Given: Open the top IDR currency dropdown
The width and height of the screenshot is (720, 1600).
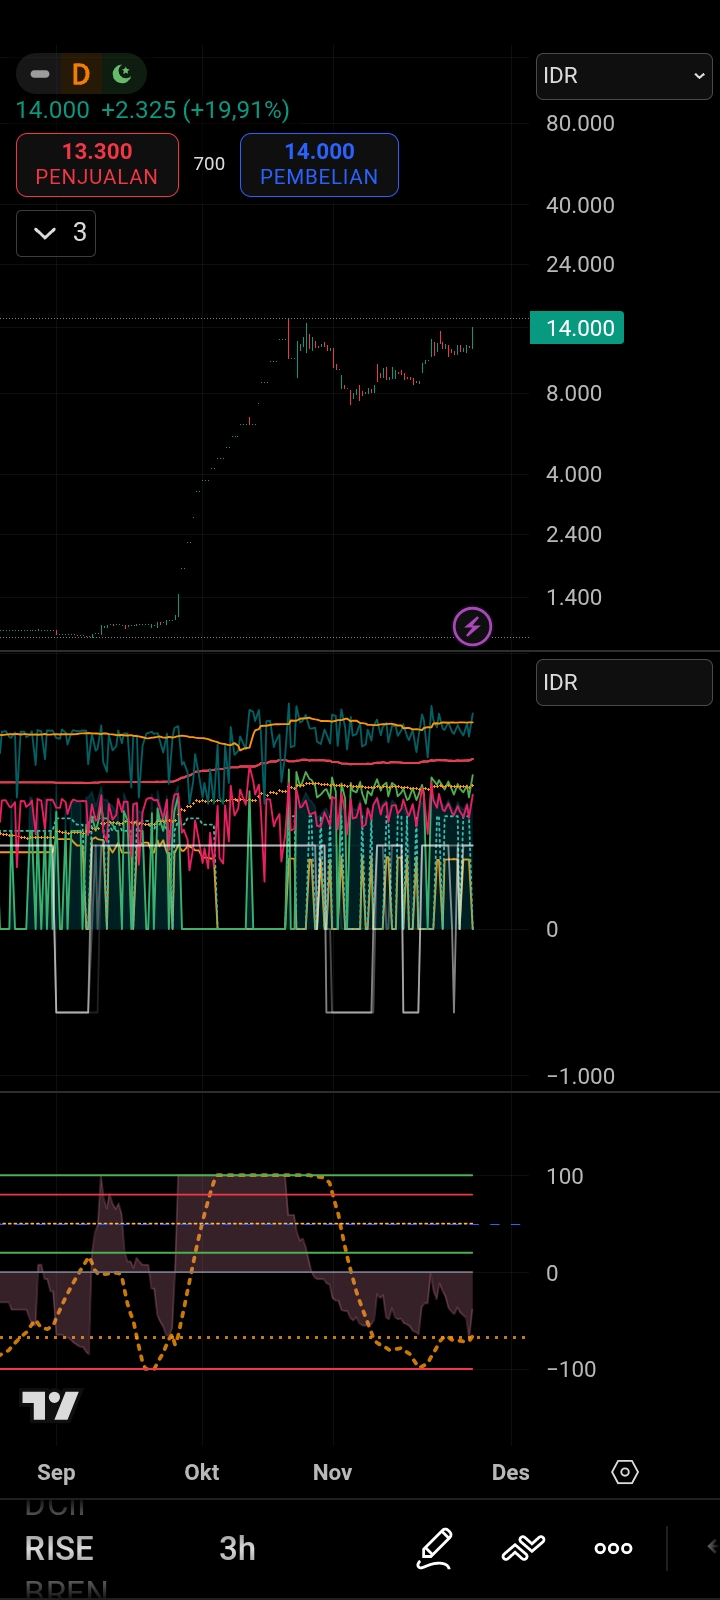Looking at the screenshot, I should click(x=624, y=76).
